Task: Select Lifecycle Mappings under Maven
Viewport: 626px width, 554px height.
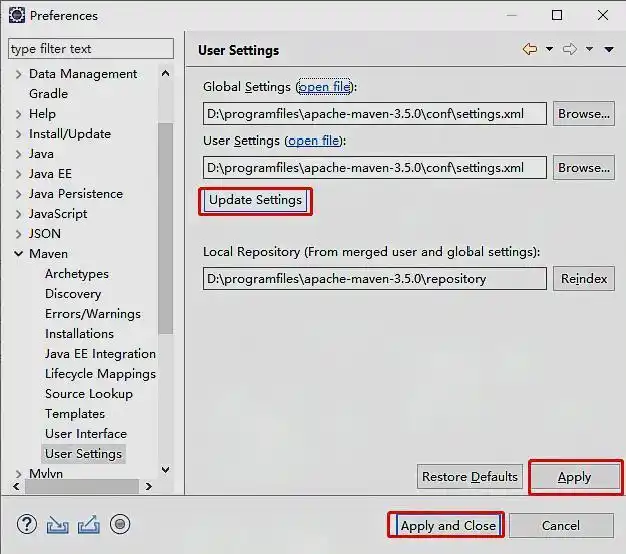Action: (x=100, y=374)
